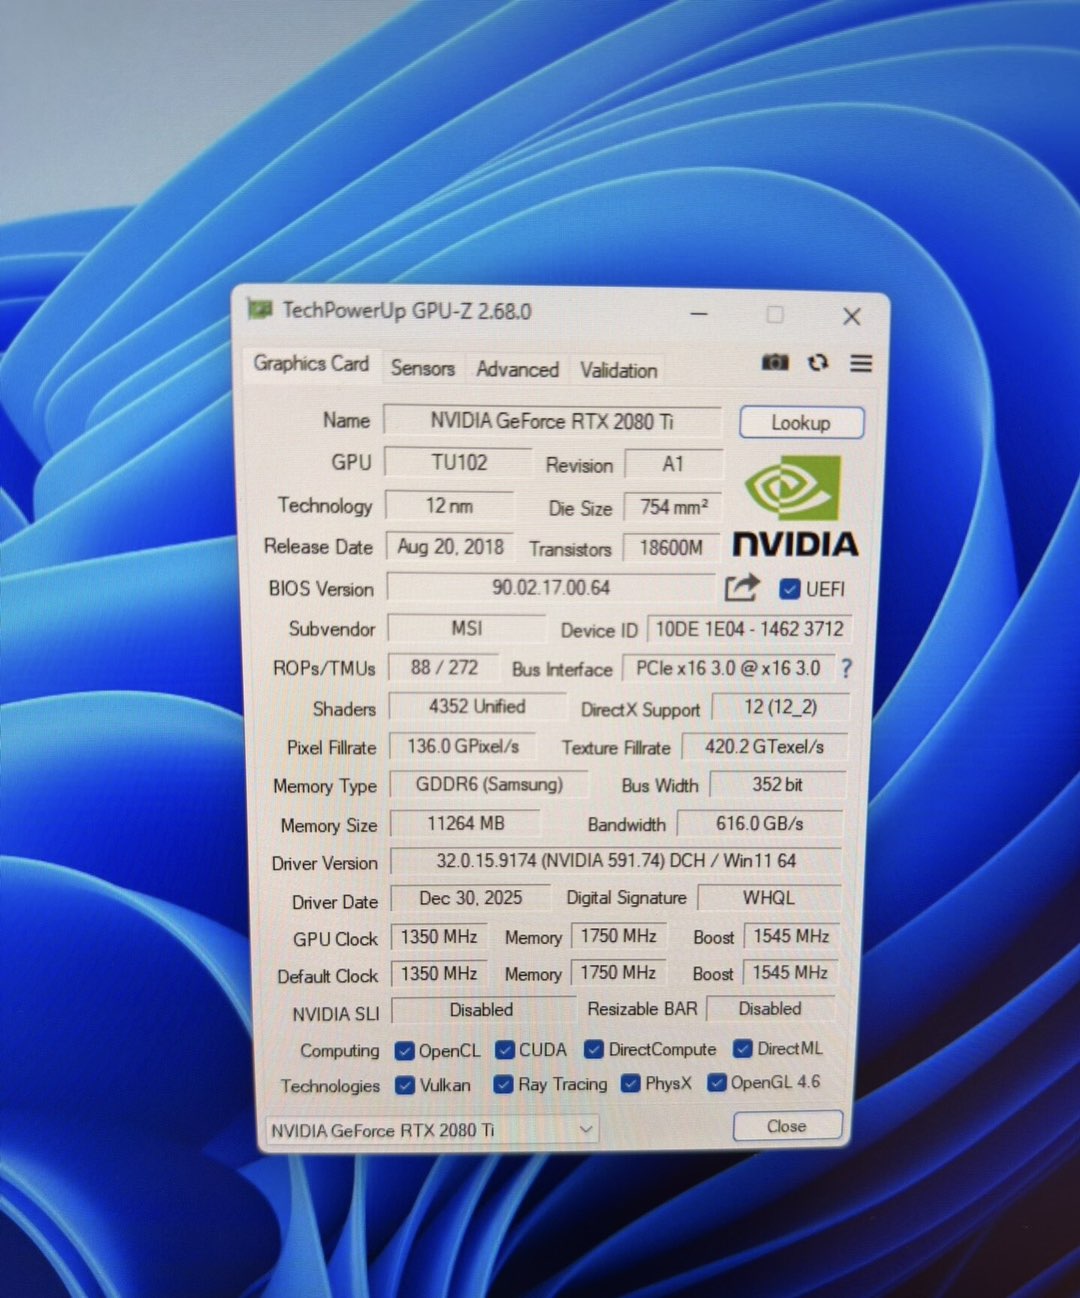
Task: Toggle the Vulkan checkbox
Action: coord(405,1085)
